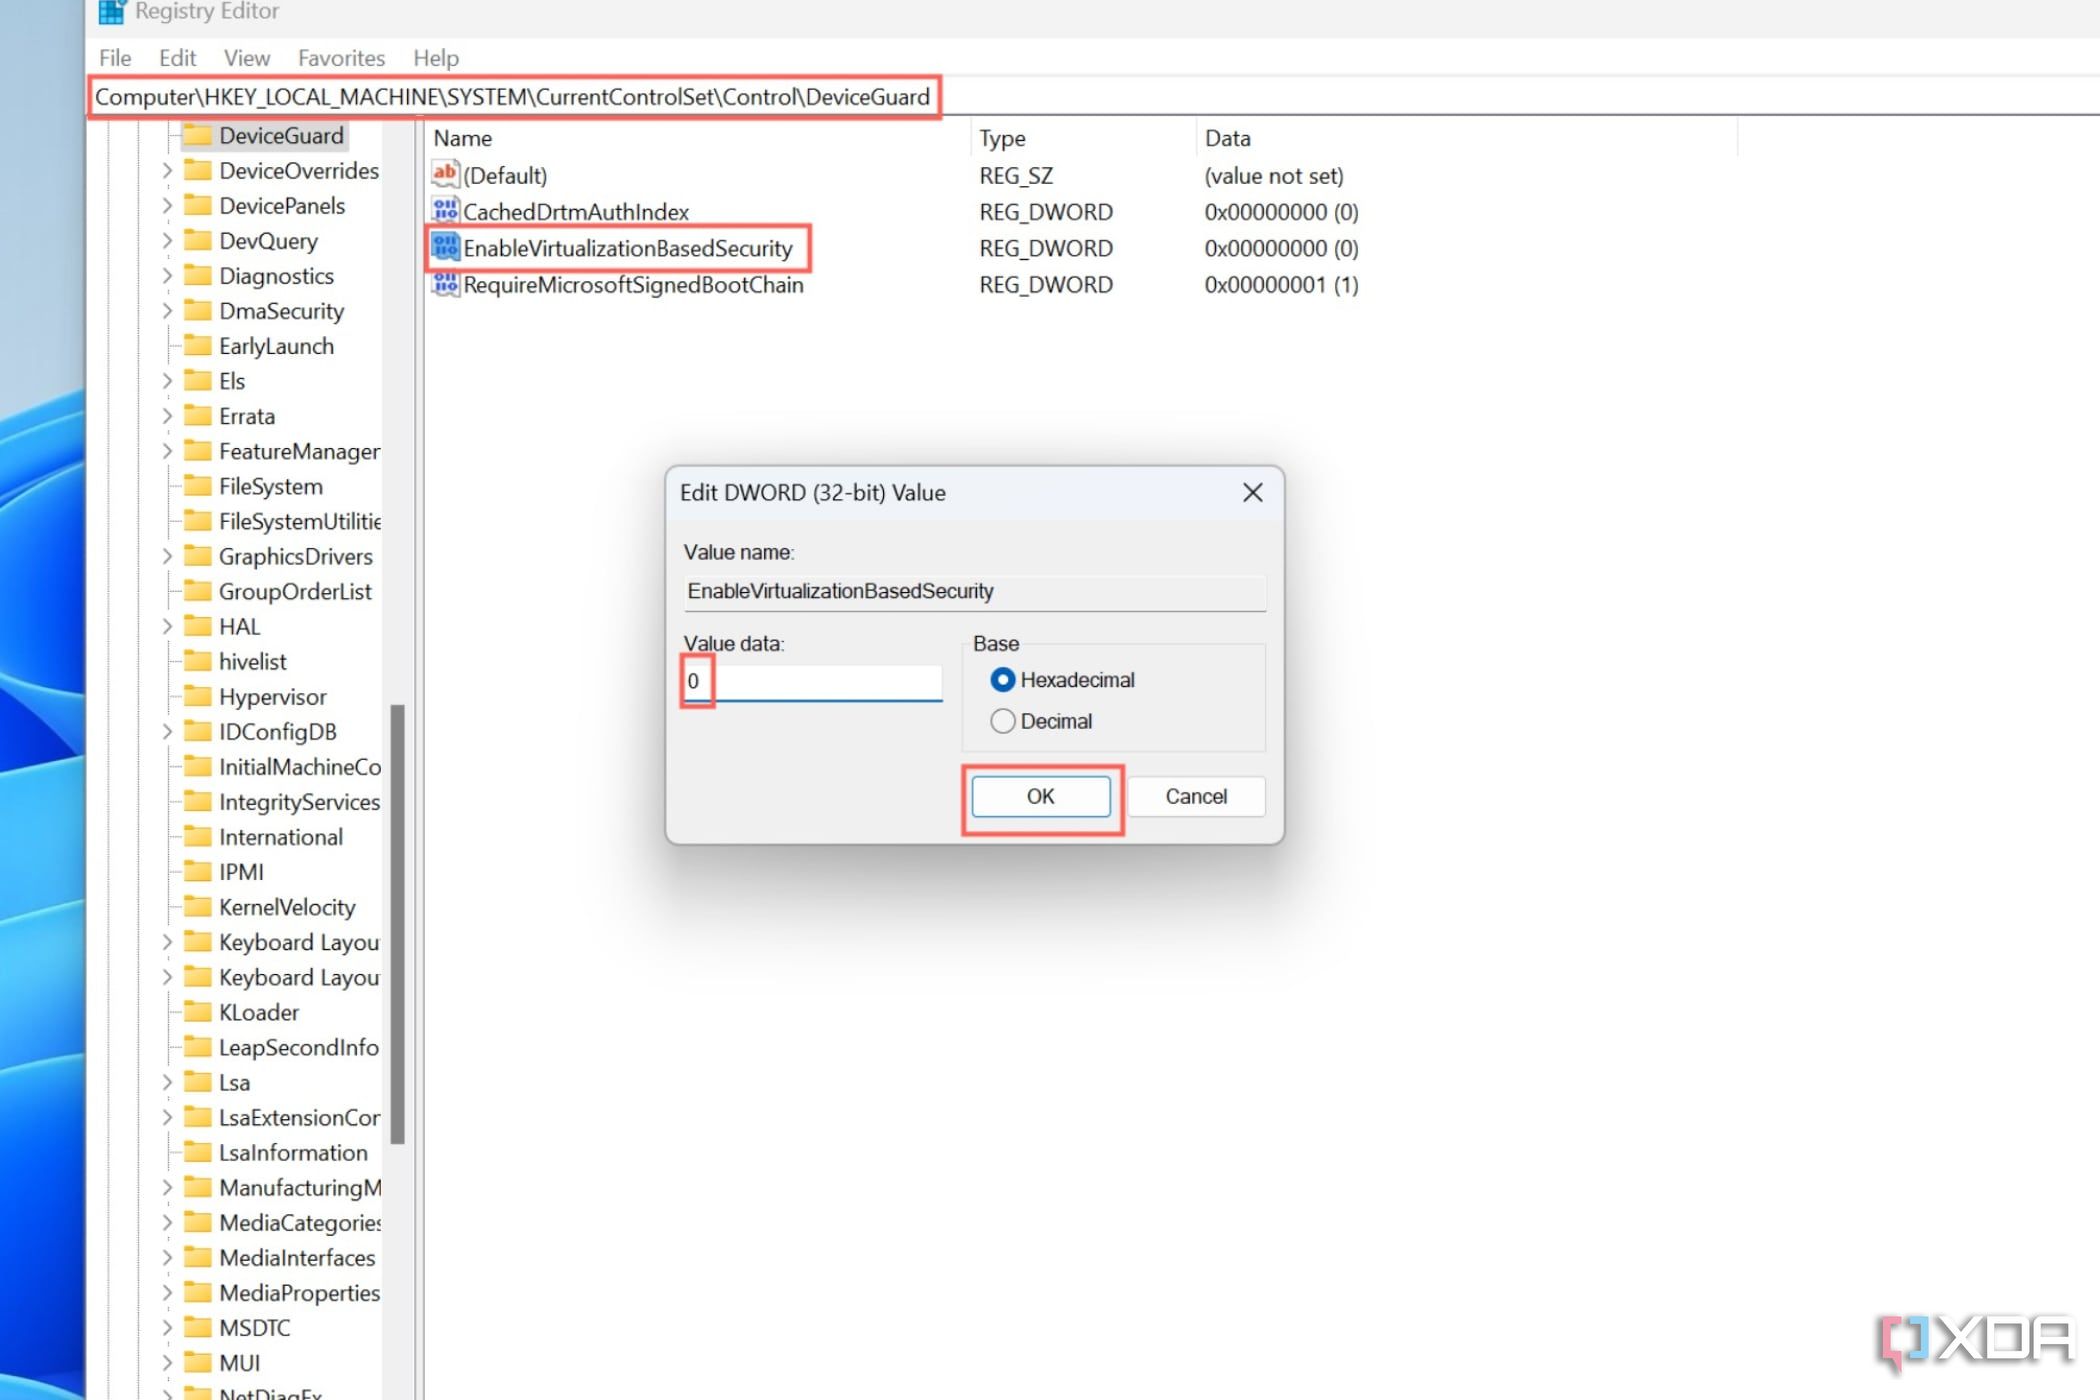2100x1400 pixels.
Task: Select Hexadecimal base radio button
Action: 1002,680
